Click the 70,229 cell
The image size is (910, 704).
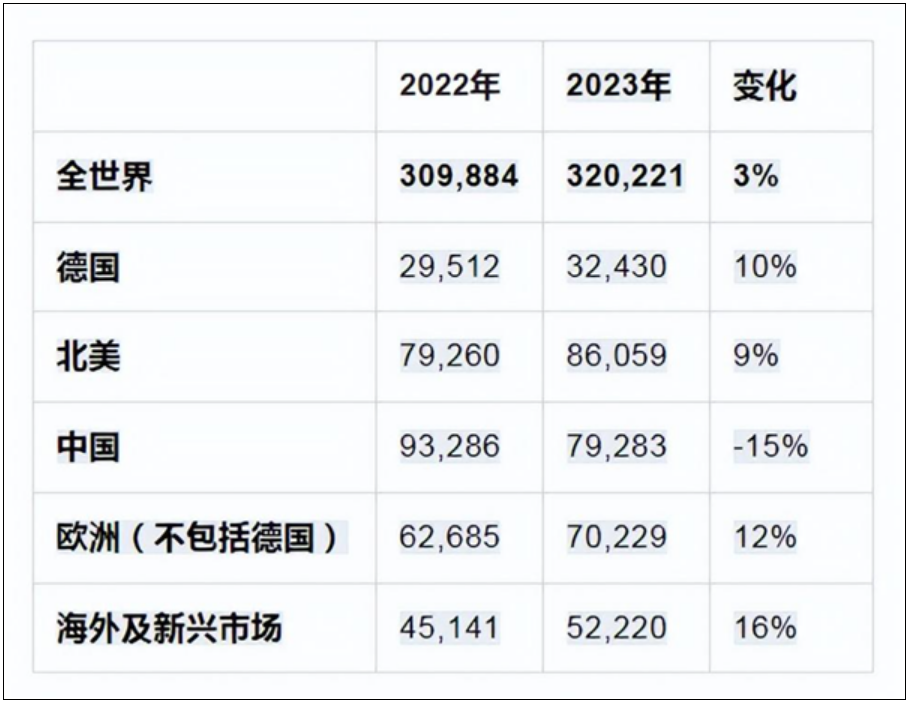pyautogui.click(x=616, y=537)
